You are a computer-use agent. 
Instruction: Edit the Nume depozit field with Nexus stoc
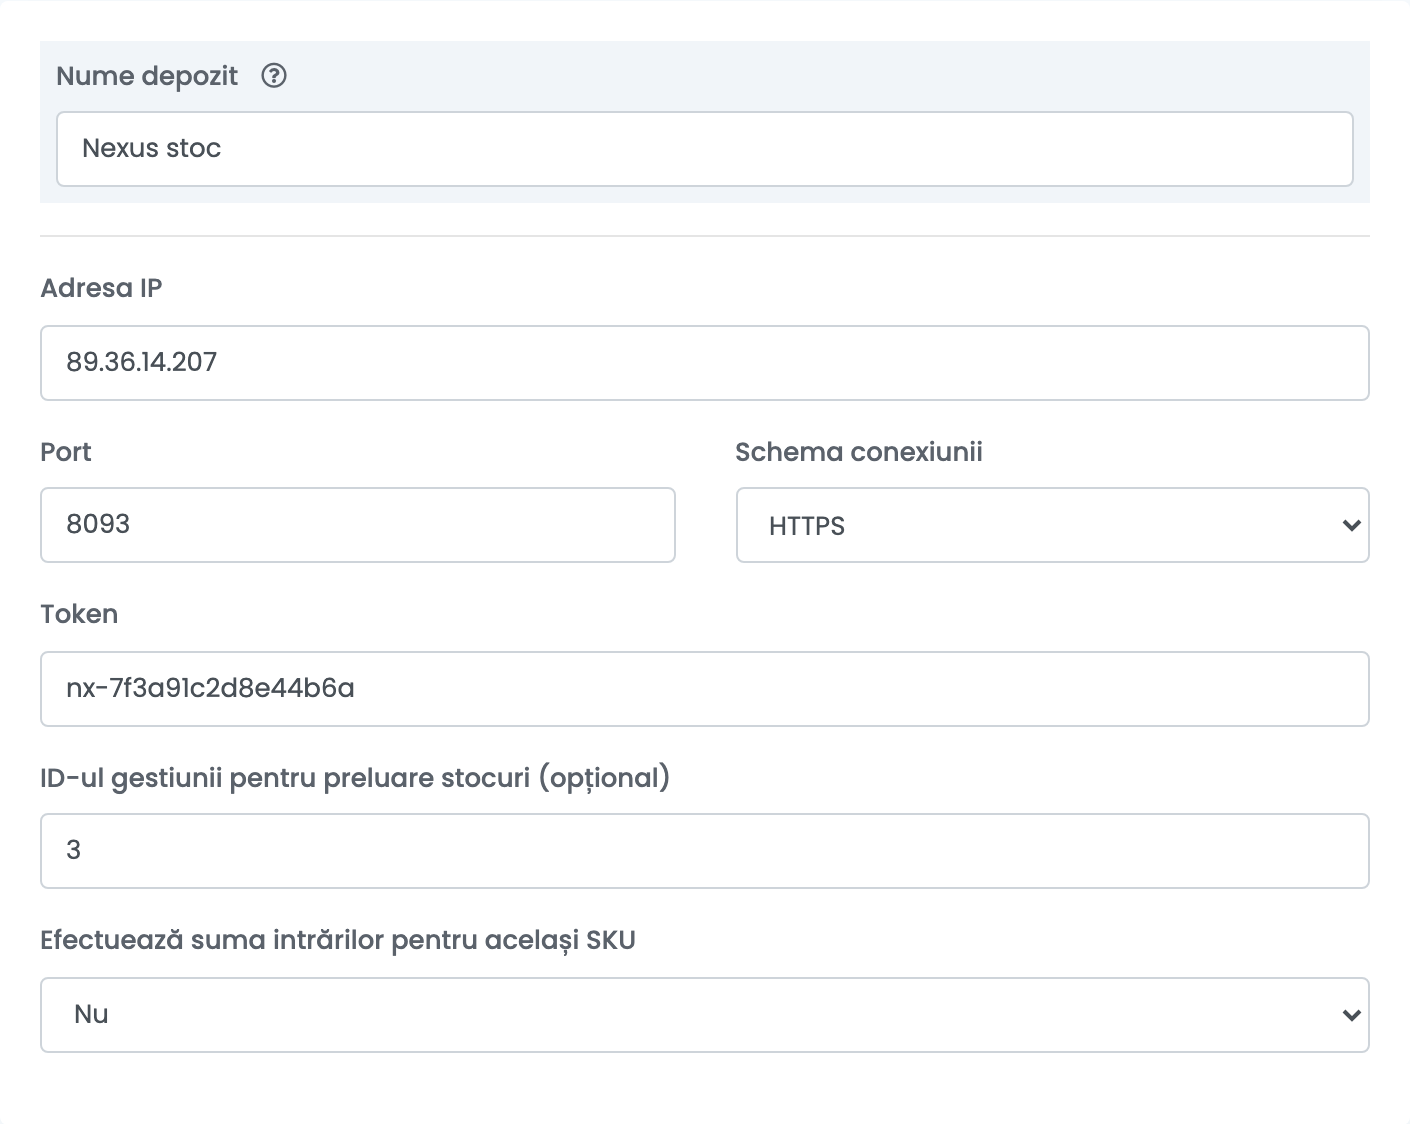point(705,149)
